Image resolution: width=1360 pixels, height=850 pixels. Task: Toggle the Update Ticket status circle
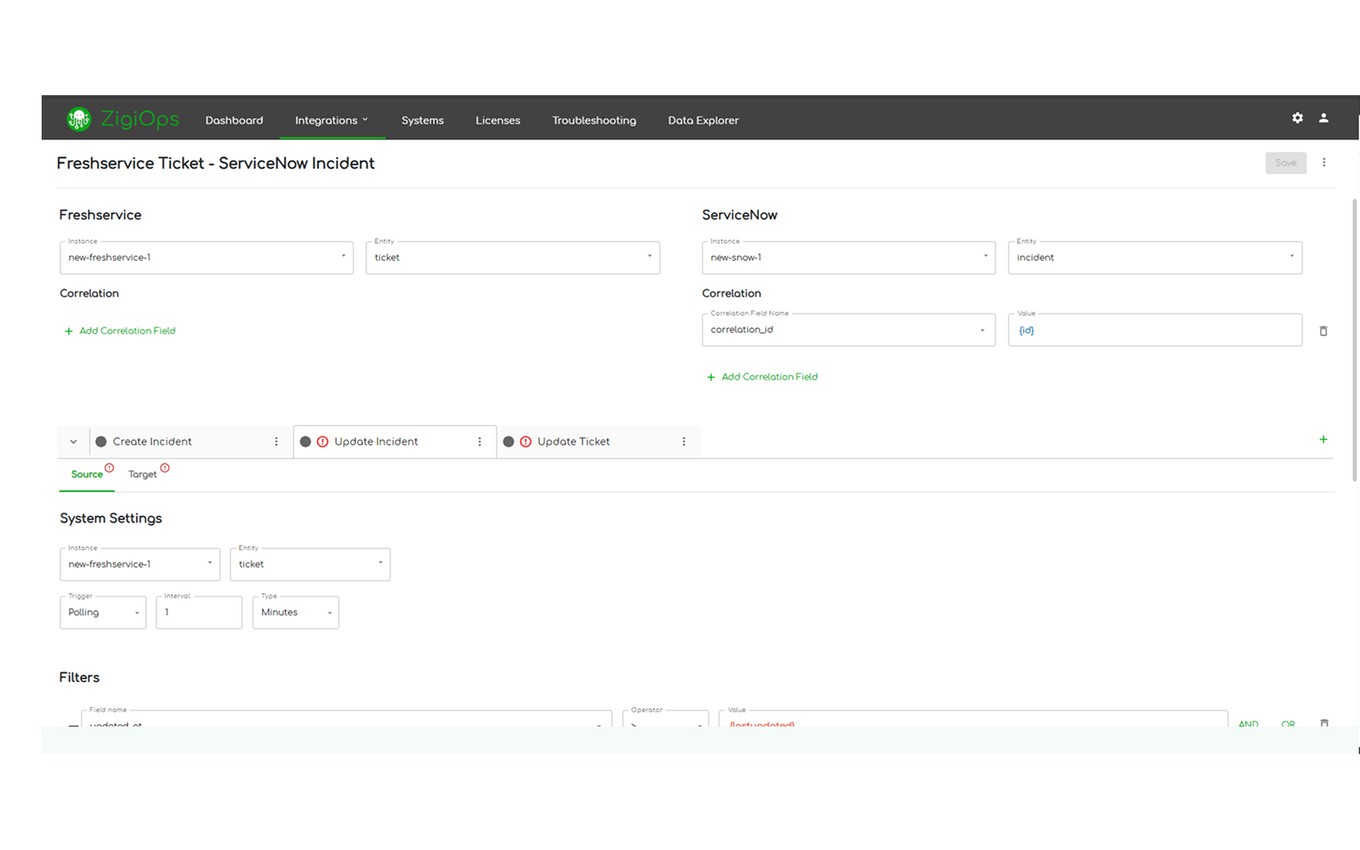click(509, 442)
